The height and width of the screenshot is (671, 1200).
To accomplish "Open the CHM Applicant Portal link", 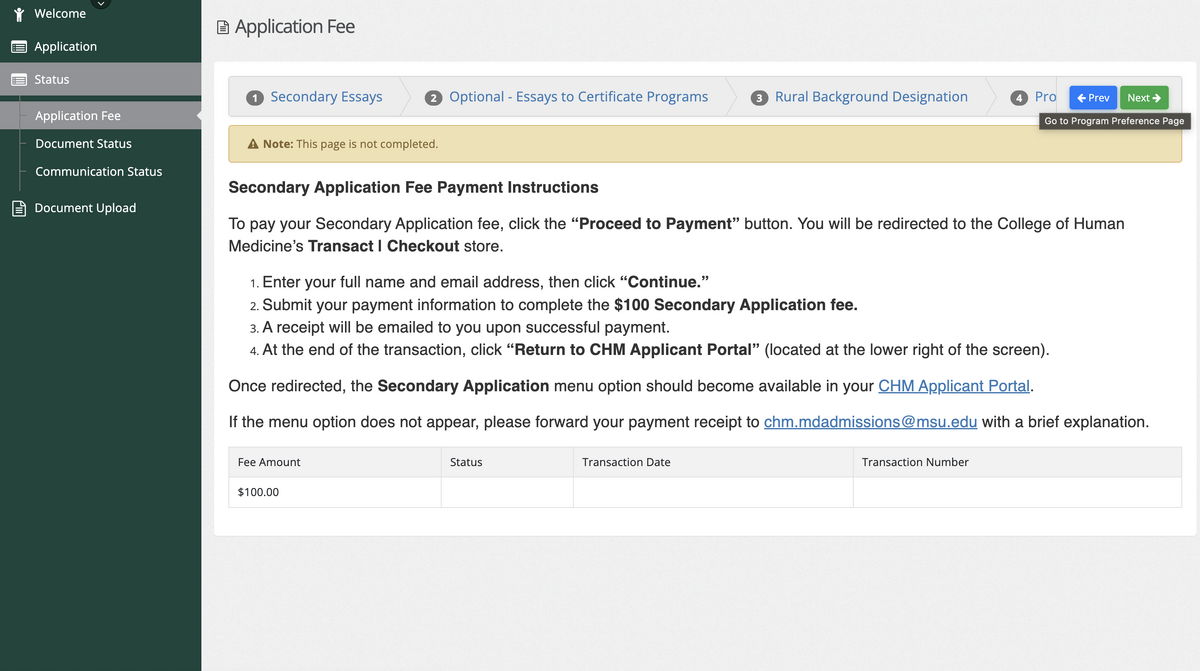I will pos(953,386).
